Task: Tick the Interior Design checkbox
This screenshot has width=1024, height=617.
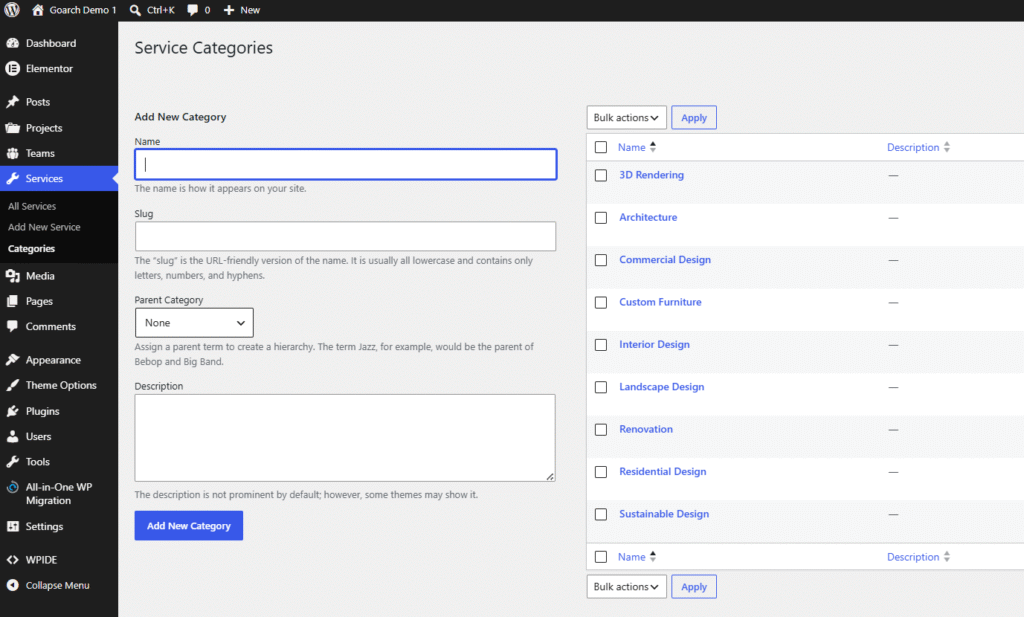Action: [601, 345]
